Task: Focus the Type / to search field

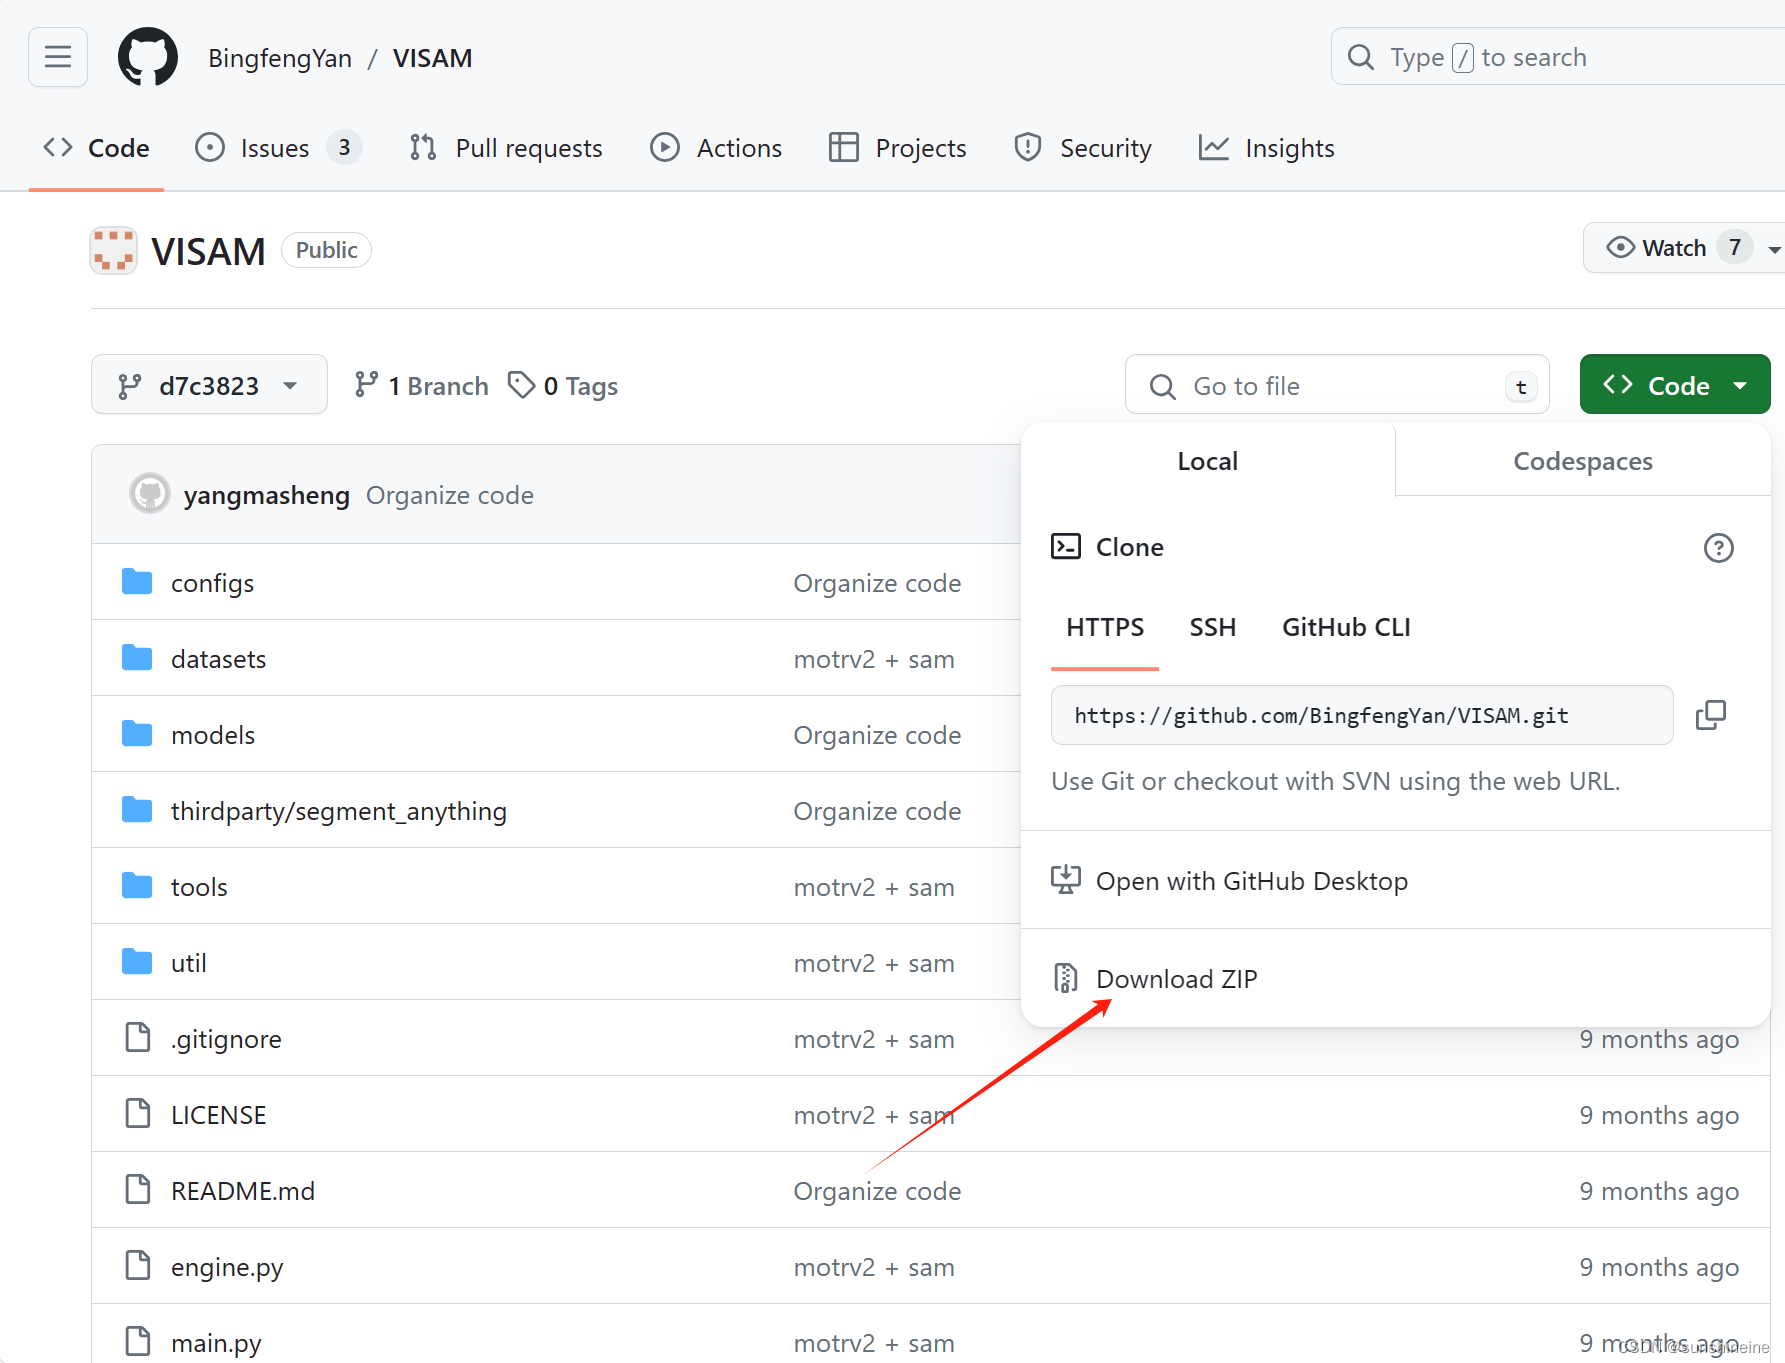Action: pyautogui.click(x=1558, y=57)
